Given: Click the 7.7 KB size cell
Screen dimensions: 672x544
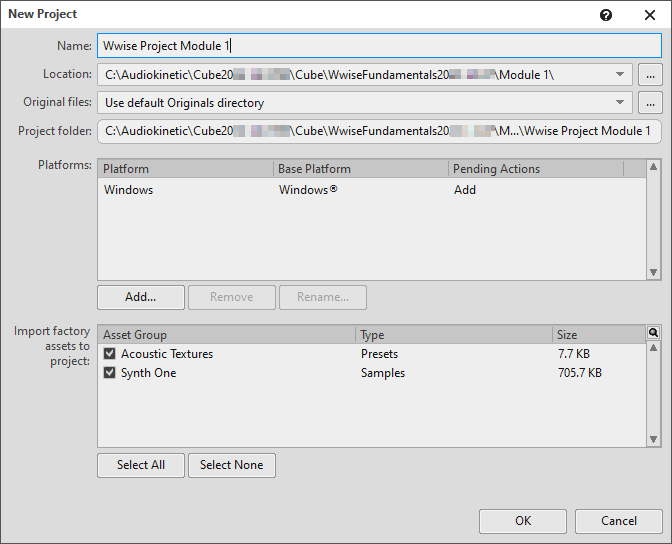Looking at the screenshot, I should point(573,354).
